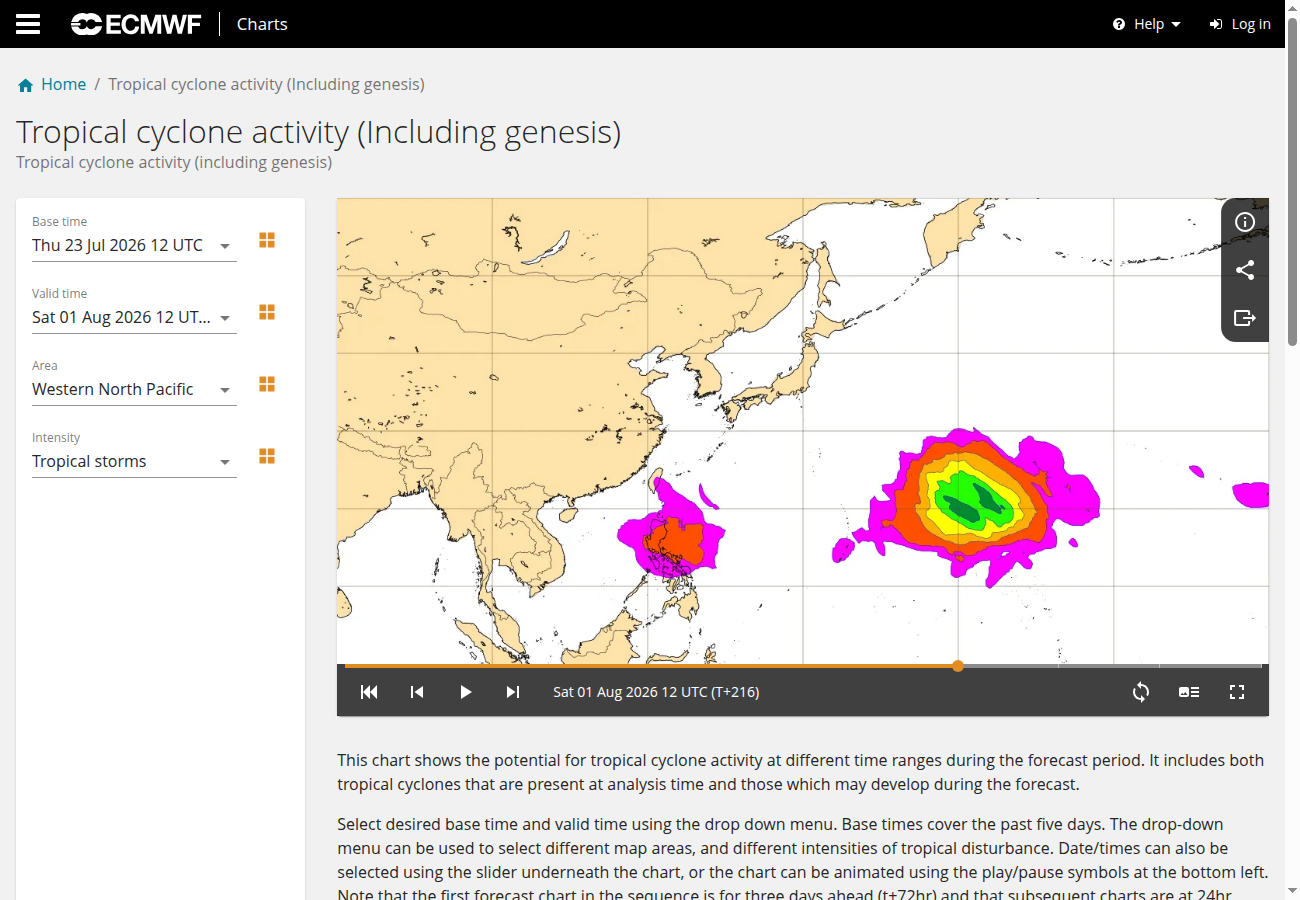Open Valid time grid selector icon
Screen dimensions: 1300x900
[267, 312]
